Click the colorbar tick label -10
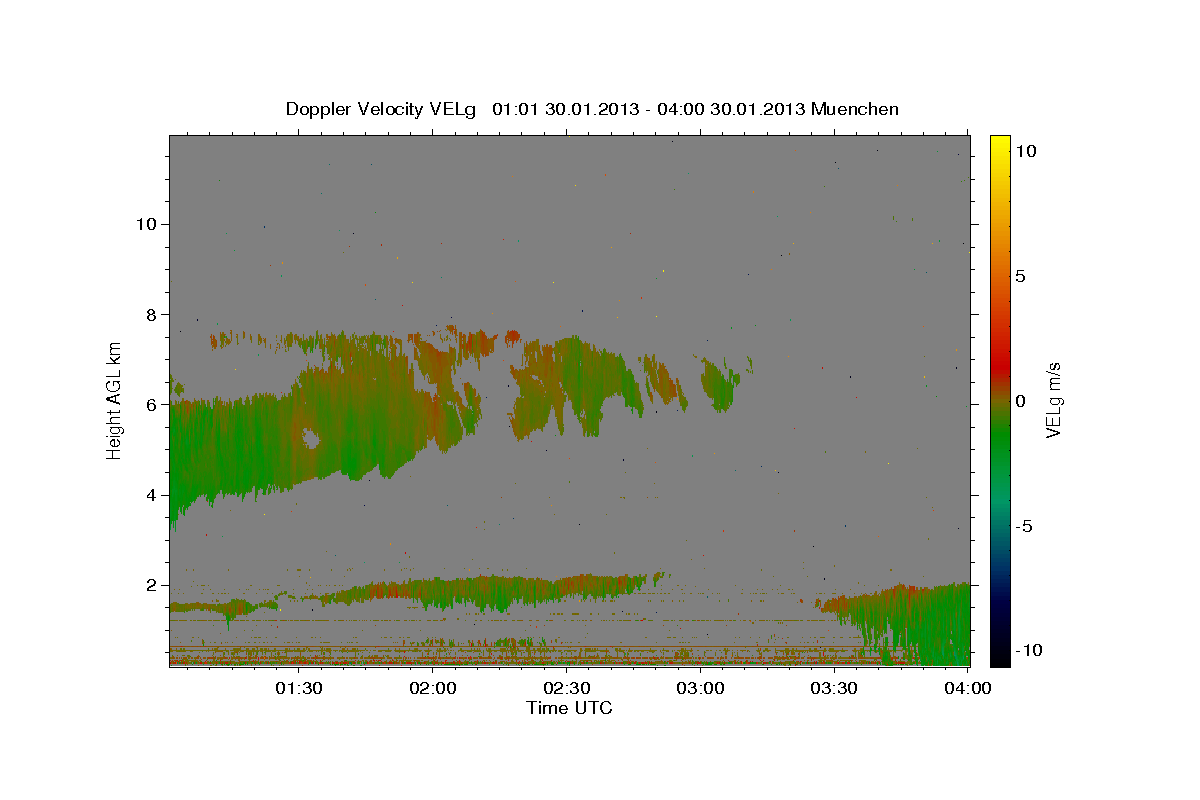This screenshot has width=1200, height=800. click(1028, 651)
